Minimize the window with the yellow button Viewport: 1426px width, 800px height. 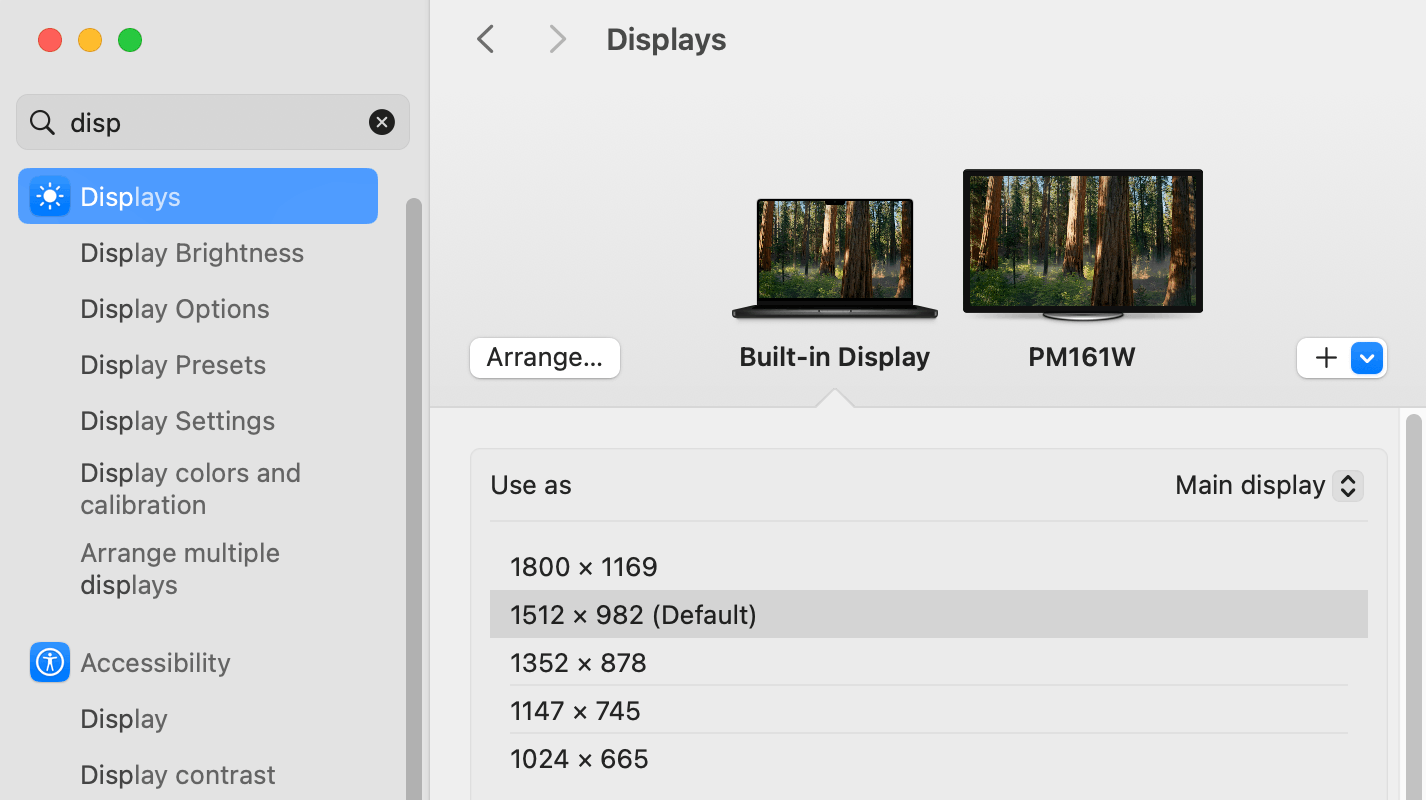(90, 40)
